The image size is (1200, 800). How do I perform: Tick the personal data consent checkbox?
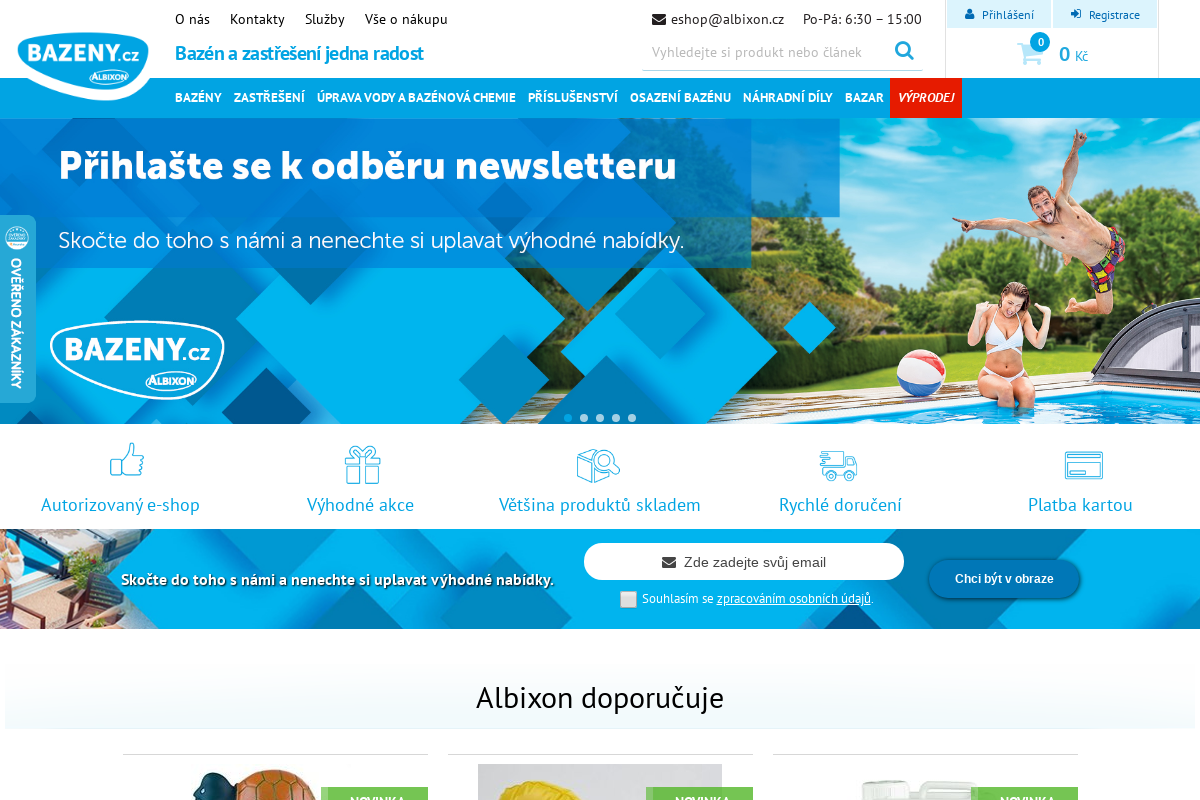pyautogui.click(x=628, y=599)
